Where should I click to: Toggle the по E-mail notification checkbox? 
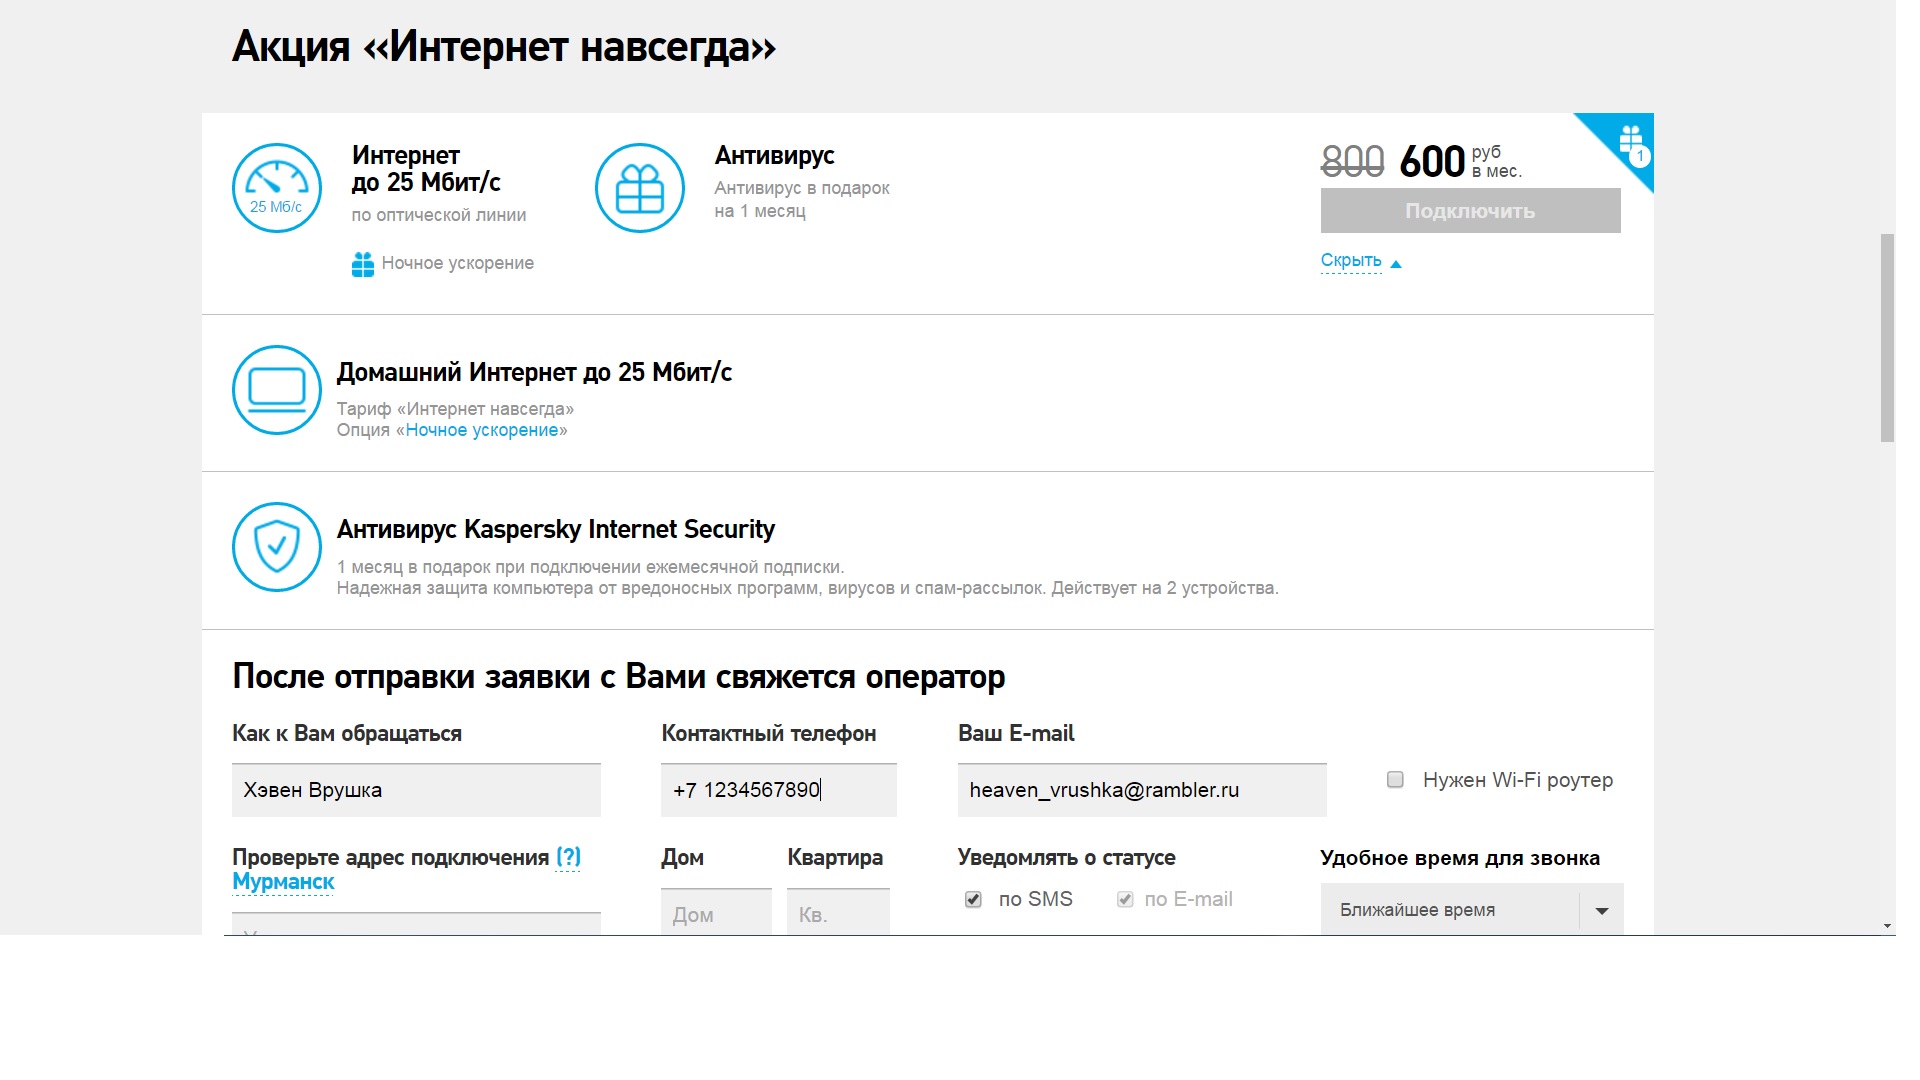tap(1125, 899)
